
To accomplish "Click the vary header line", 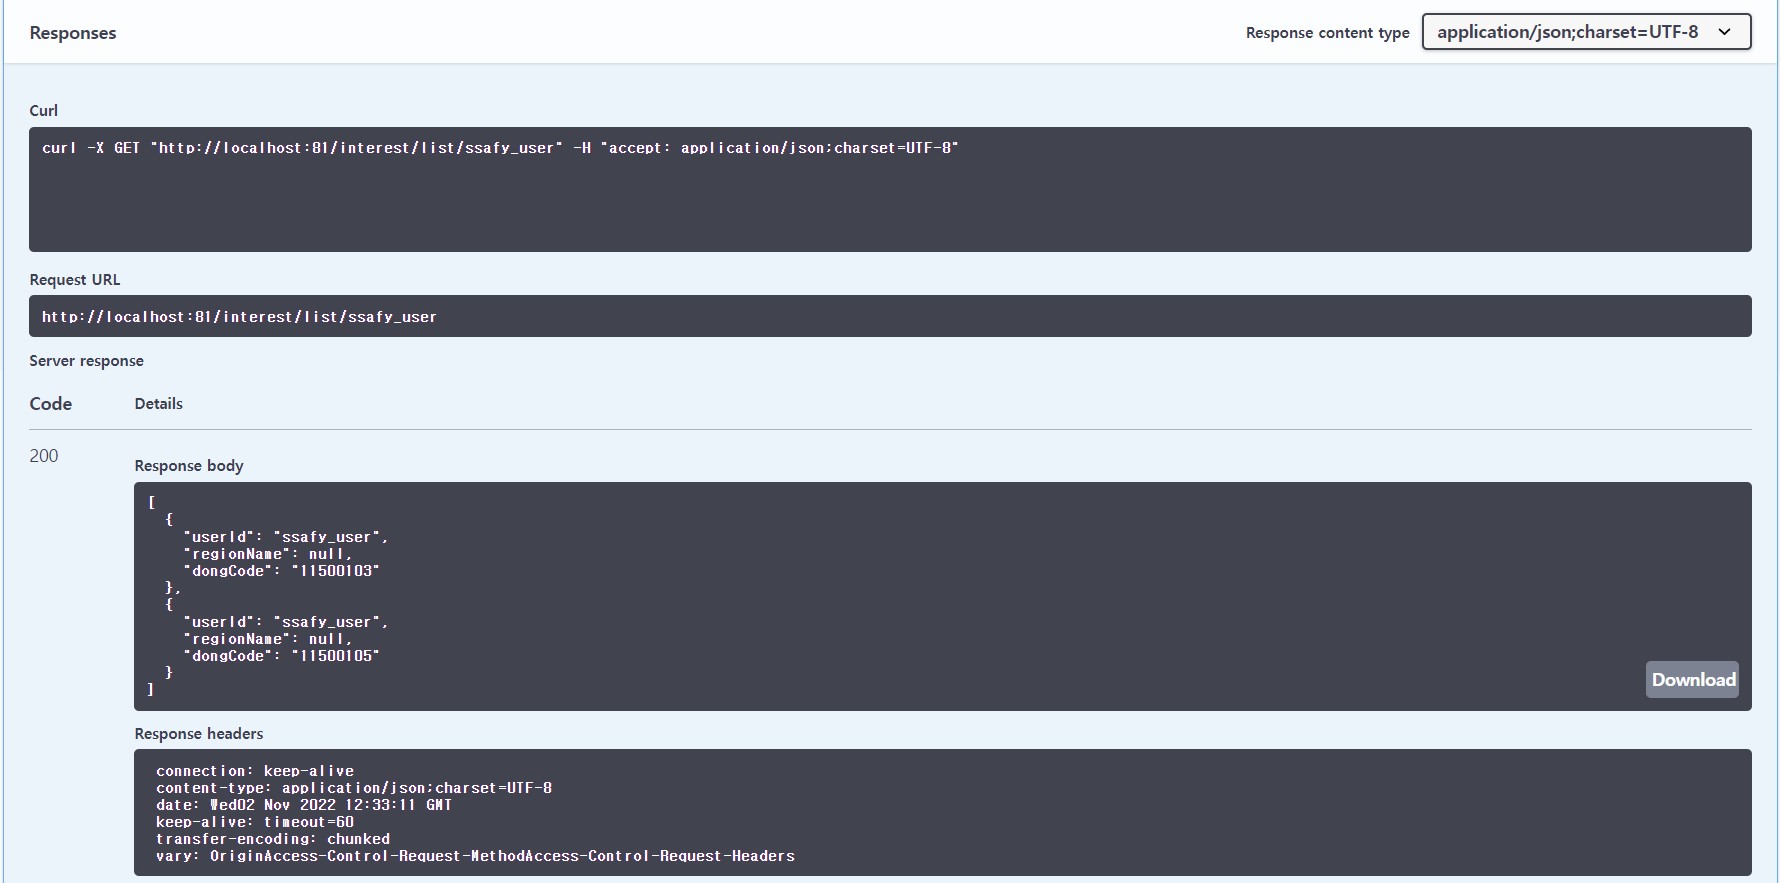I will [476, 856].
